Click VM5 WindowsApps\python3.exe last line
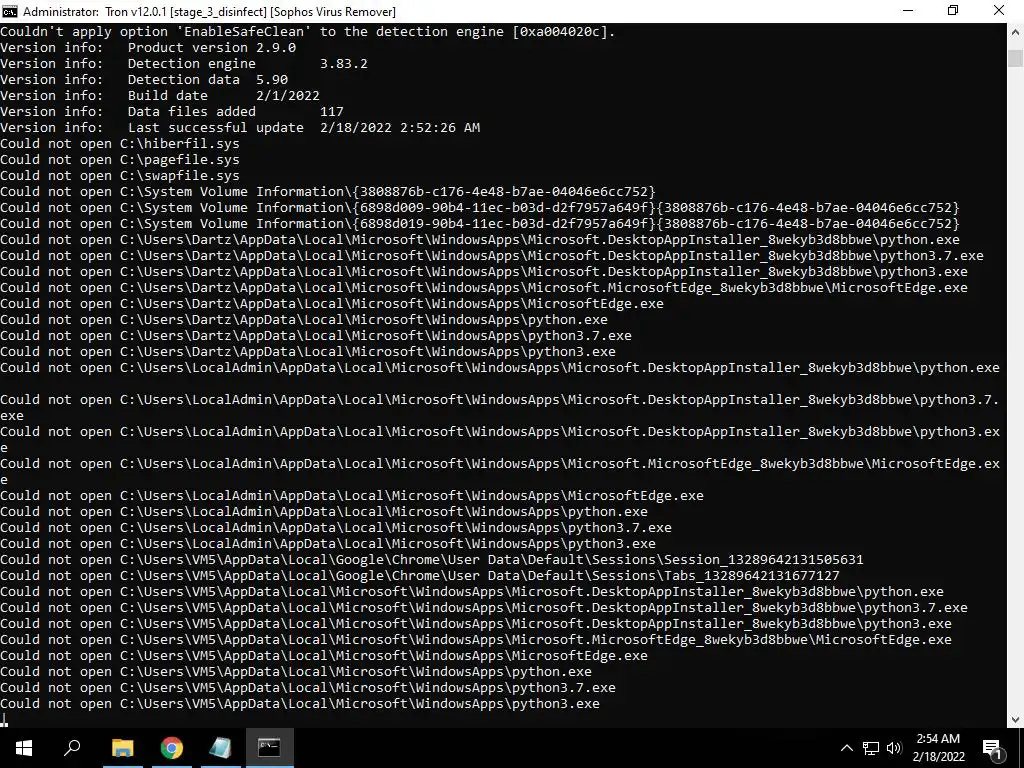Image resolution: width=1024 pixels, height=768 pixels. pos(300,703)
